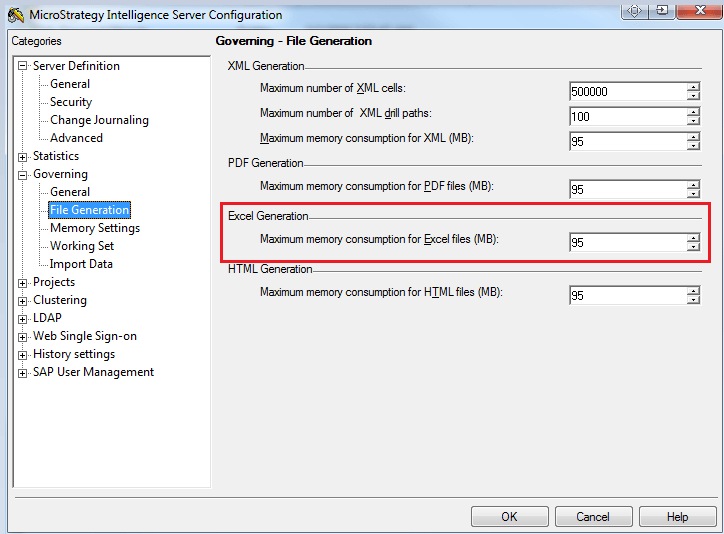Select the Server Definition label
Screen dimensions: 724x534
[x=76, y=66]
